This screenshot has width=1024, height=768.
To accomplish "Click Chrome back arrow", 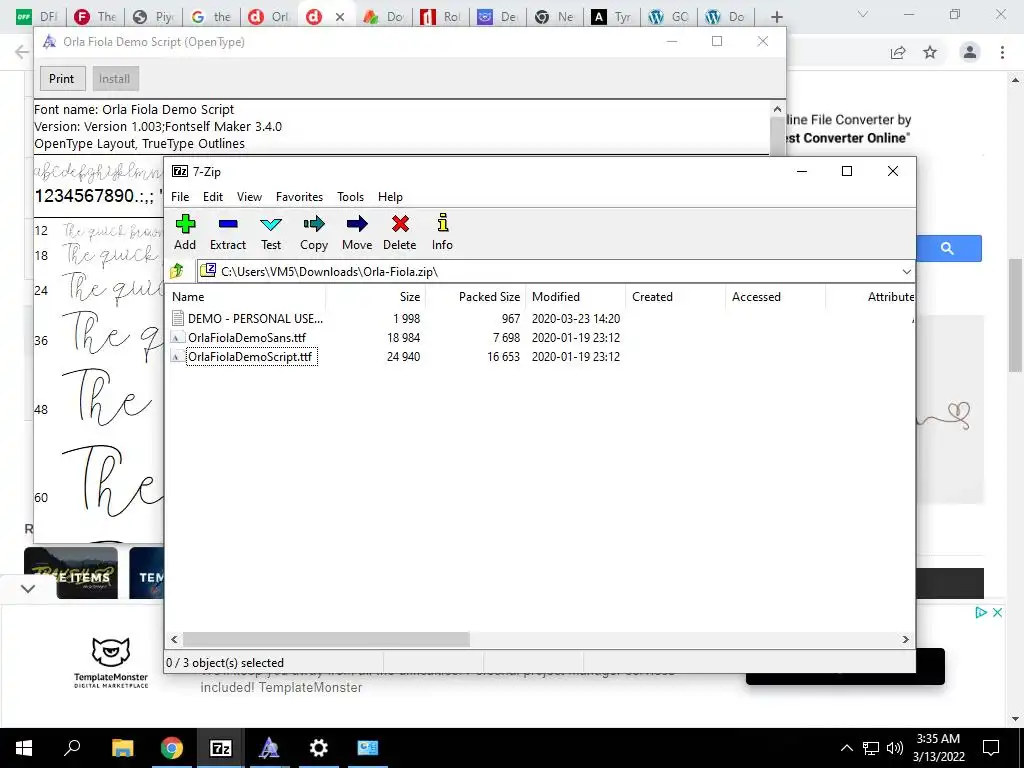I will (22, 52).
